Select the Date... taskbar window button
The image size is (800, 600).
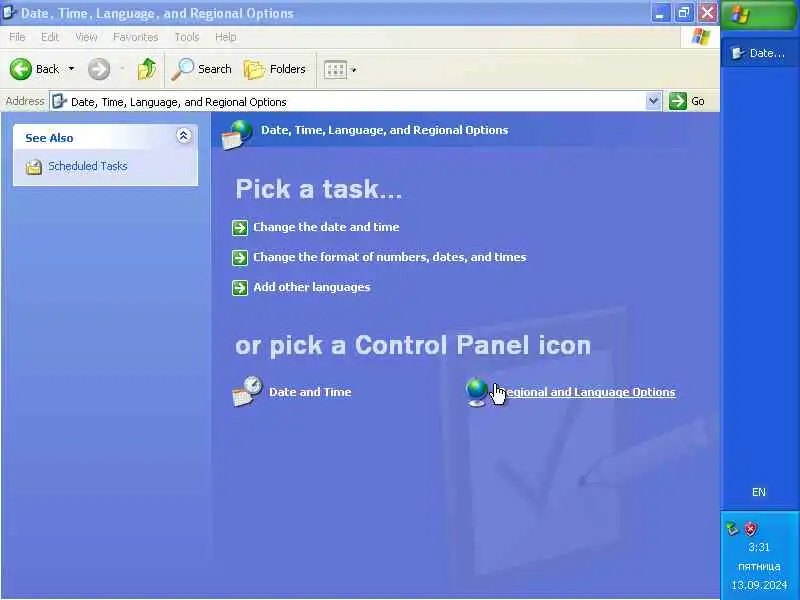[x=759, y=53]
